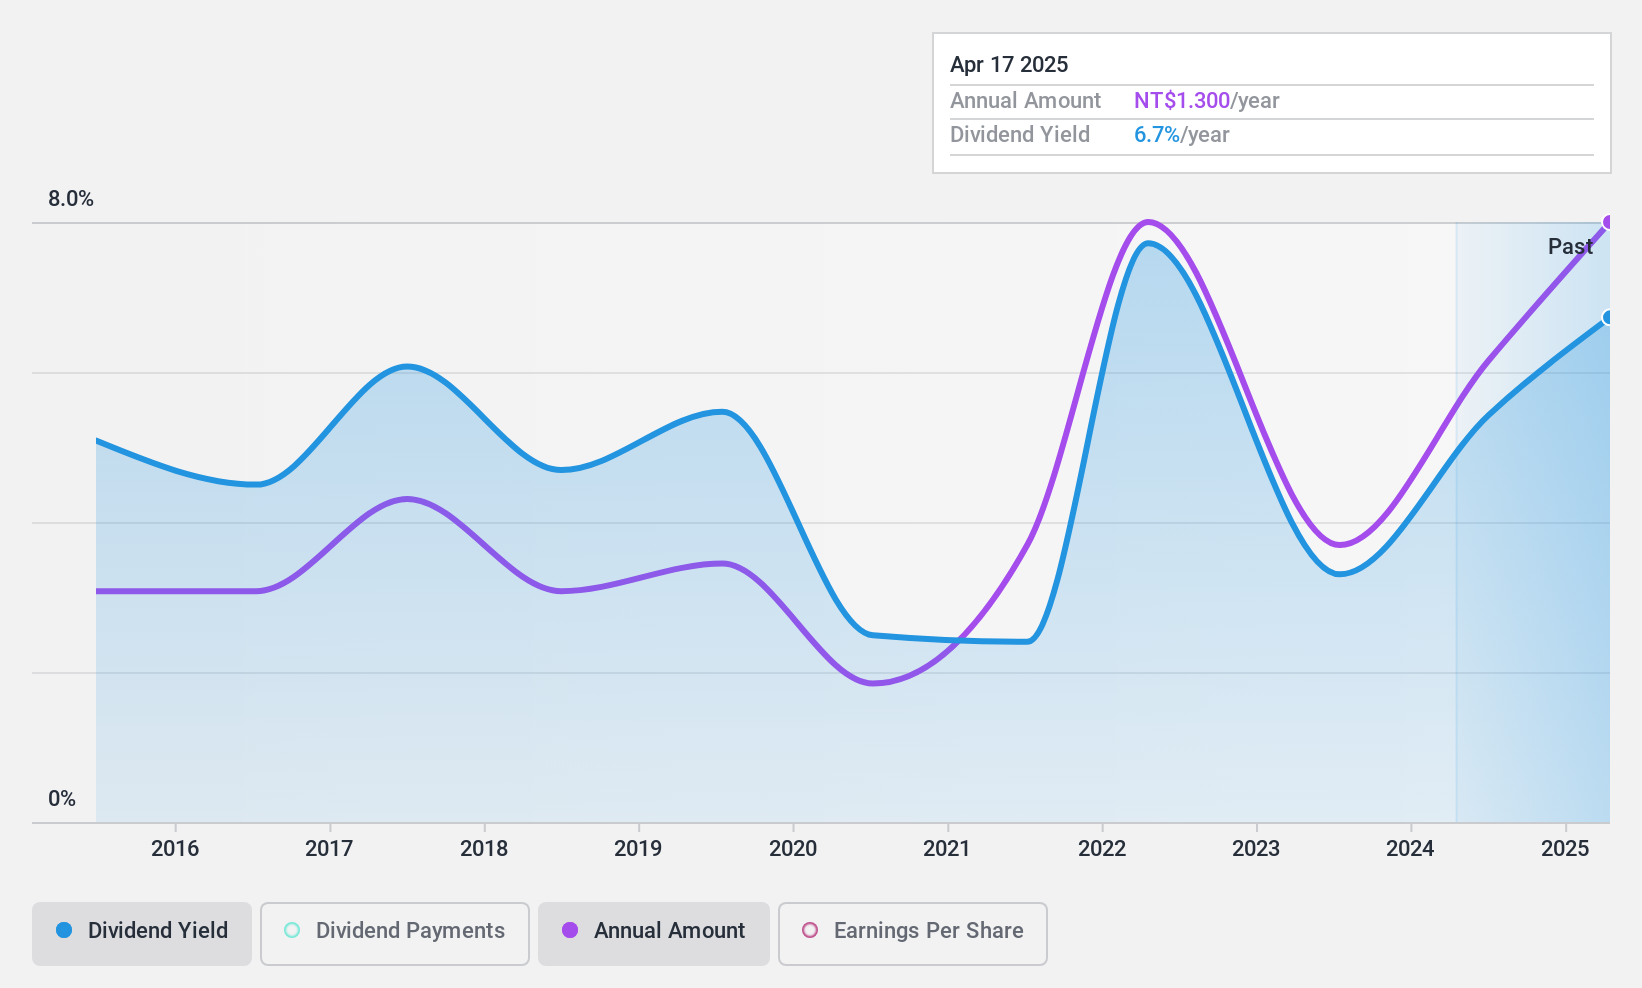This screenshot has height=988, width=1642.
Task: Click the blue endpoint marker on Dividend Yield line
Action: point(1608,318)
